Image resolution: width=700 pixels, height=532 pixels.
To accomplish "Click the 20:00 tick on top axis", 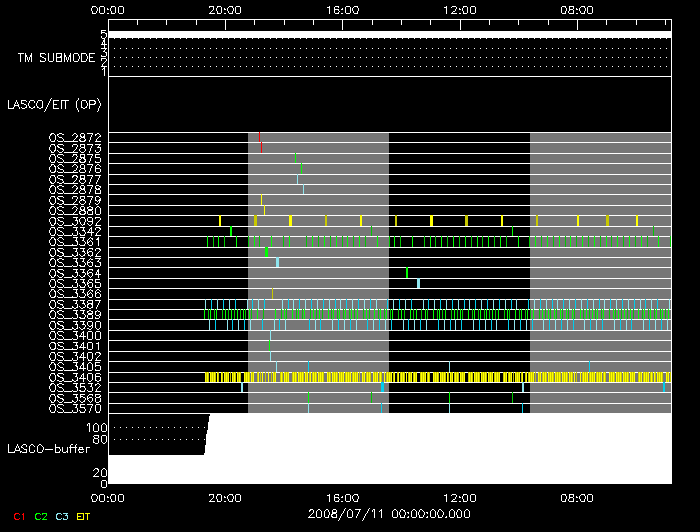I will [226, 8].
